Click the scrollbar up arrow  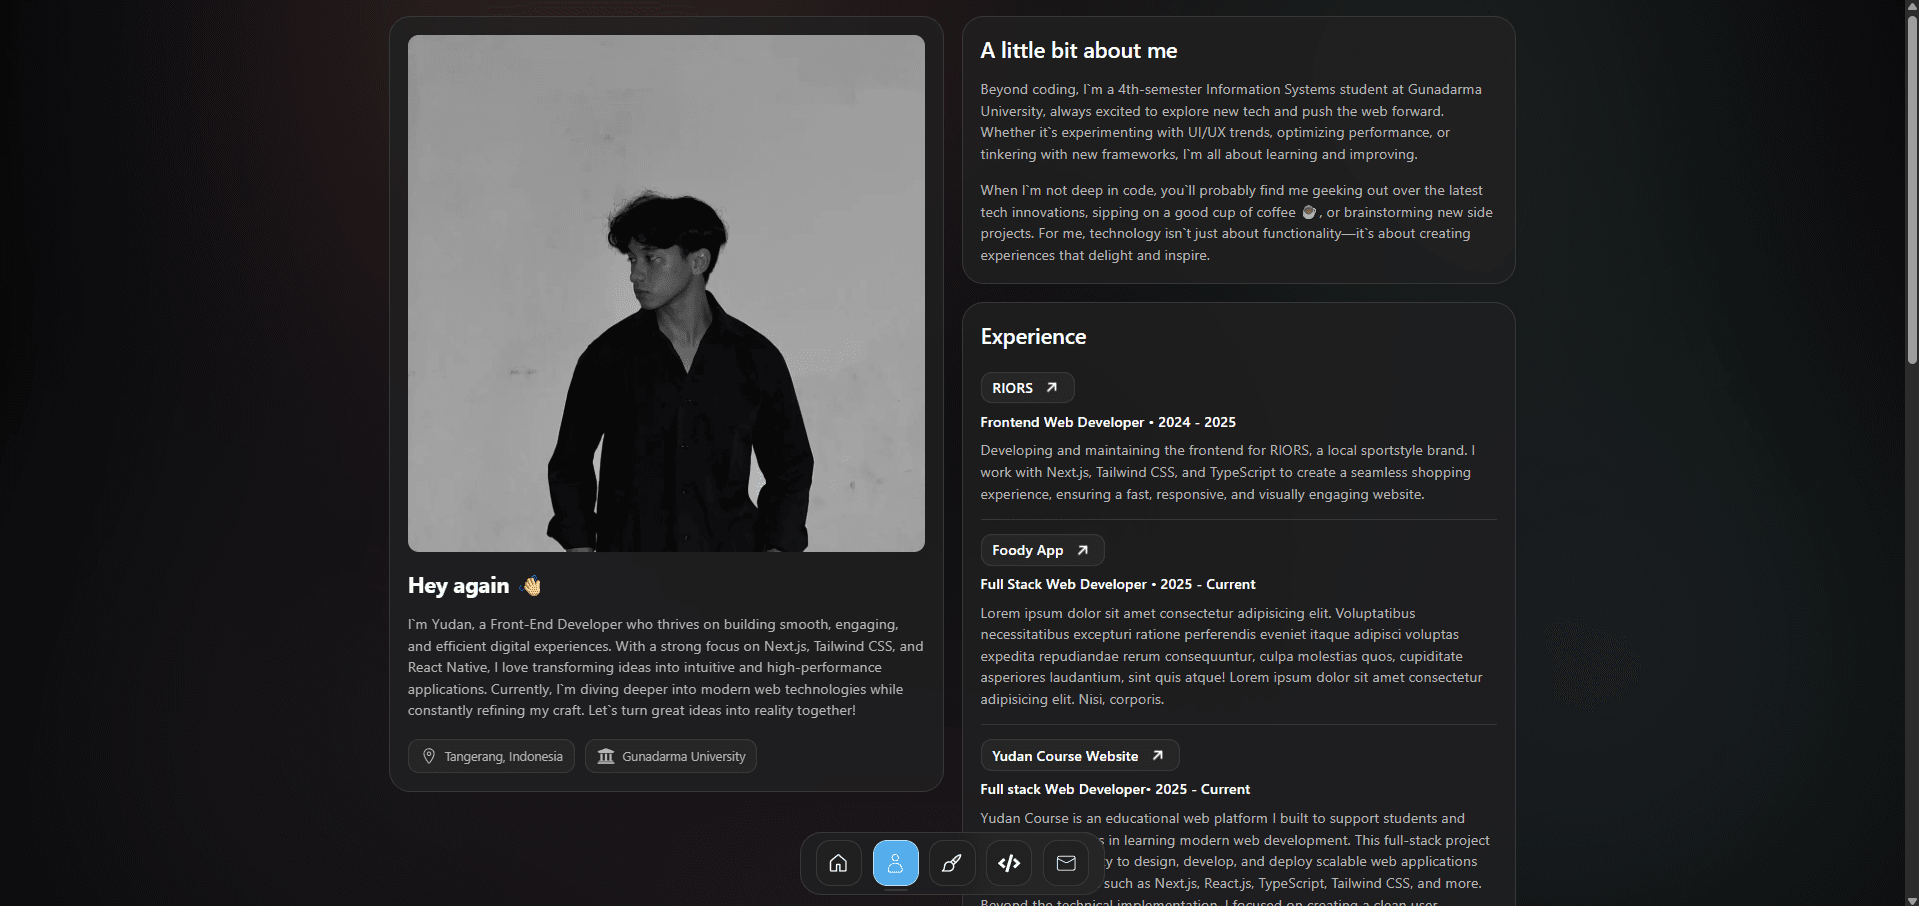(1911, 7)
